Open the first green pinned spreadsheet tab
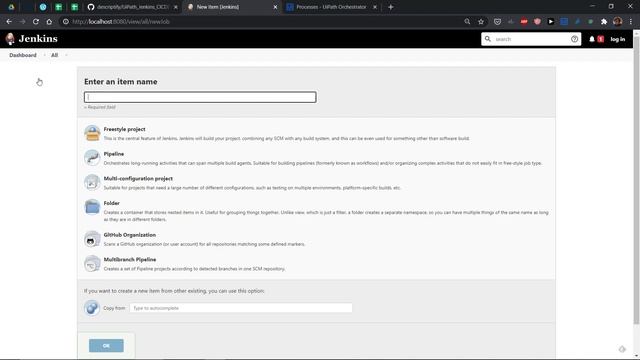The height and width of the screenshot is (360, 640). pyautogui.click(x=59, y=7)
